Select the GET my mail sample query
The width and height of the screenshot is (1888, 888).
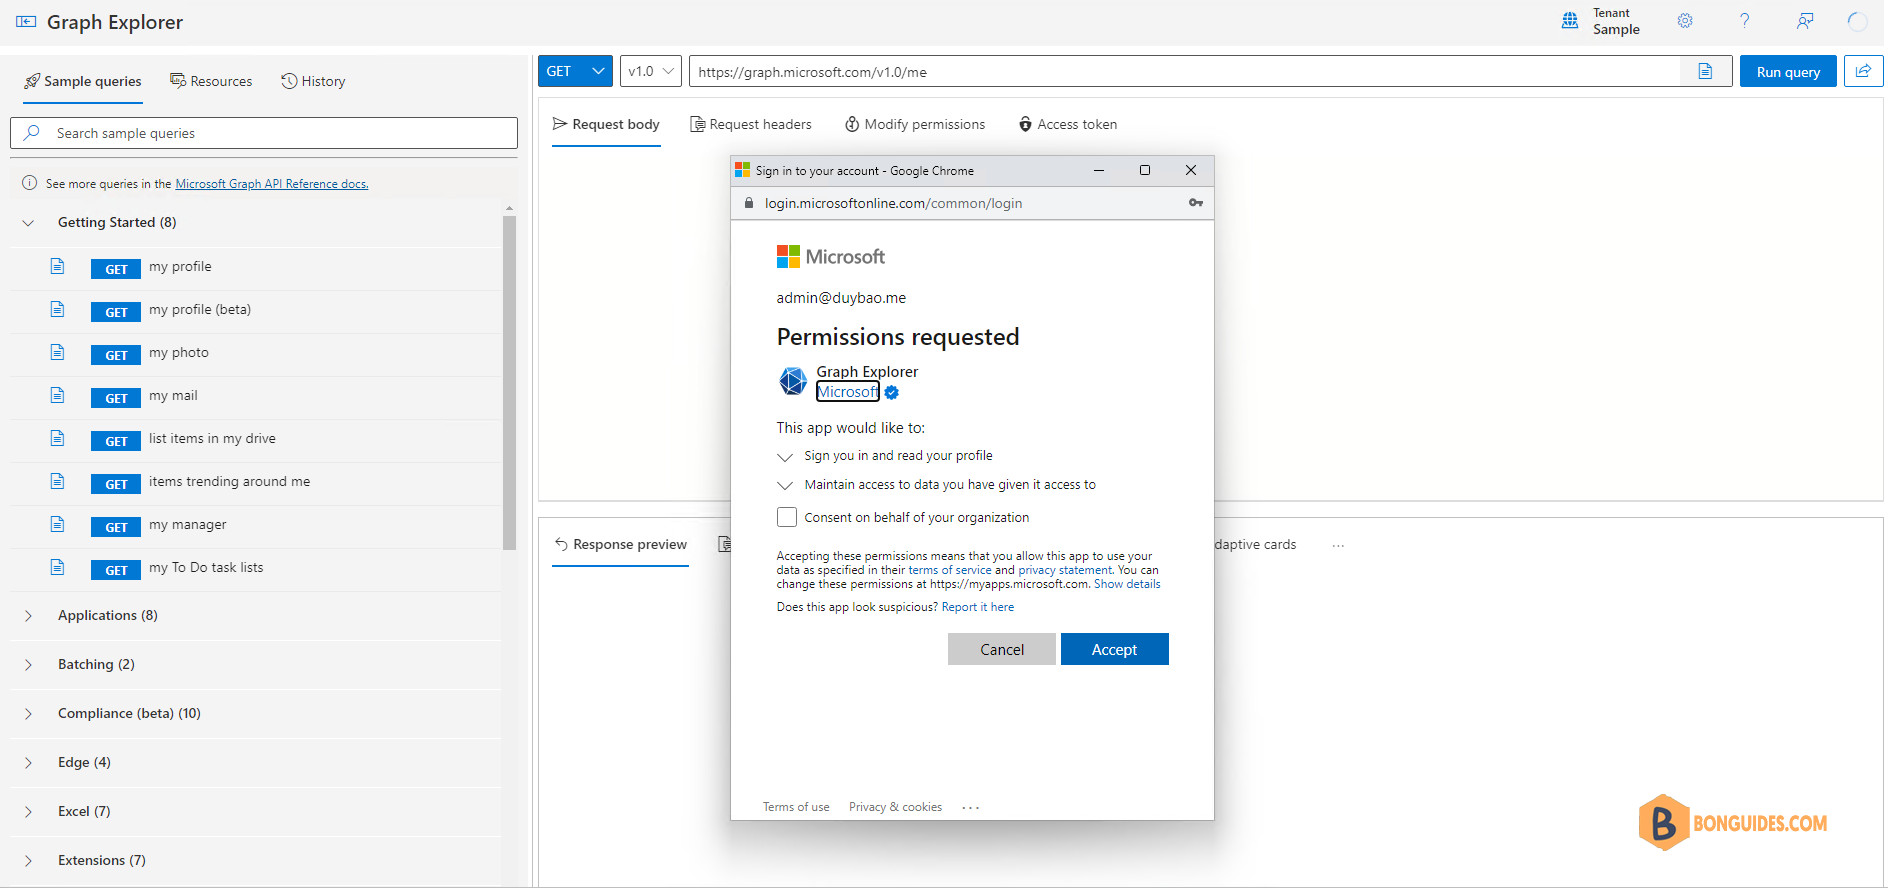coord(255,396)
